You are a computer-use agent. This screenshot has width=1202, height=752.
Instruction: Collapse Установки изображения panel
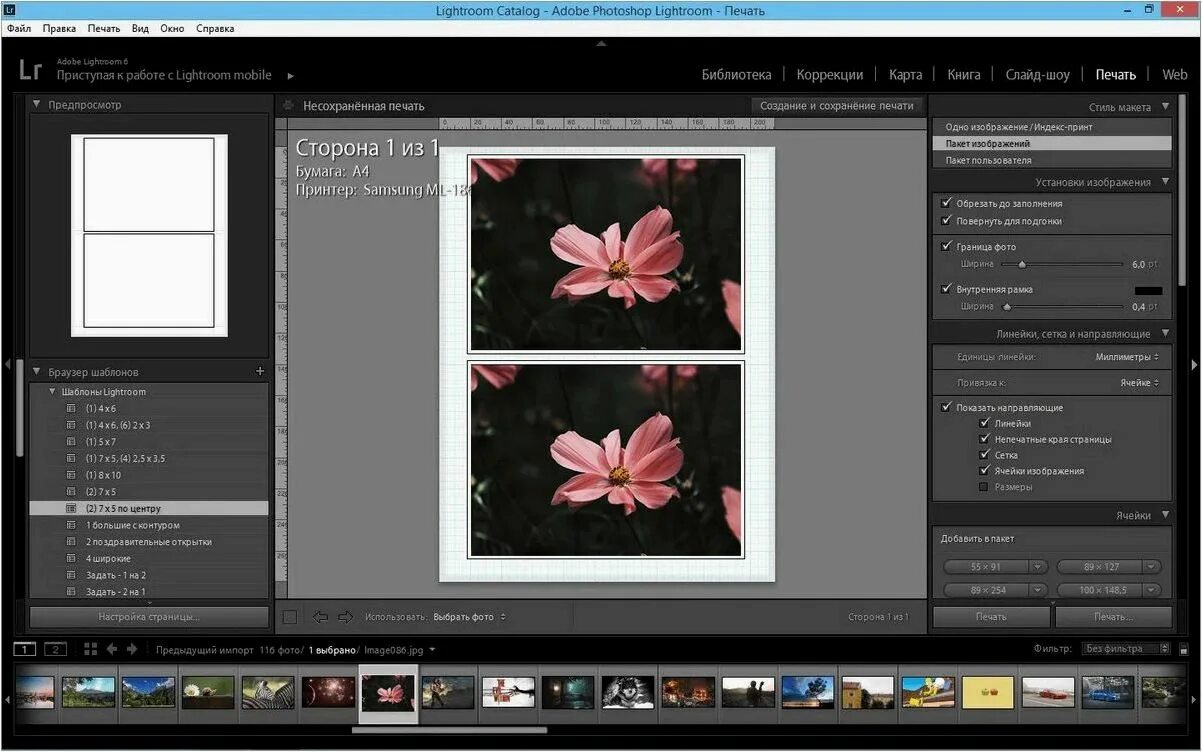click(x=1164, y=182)
